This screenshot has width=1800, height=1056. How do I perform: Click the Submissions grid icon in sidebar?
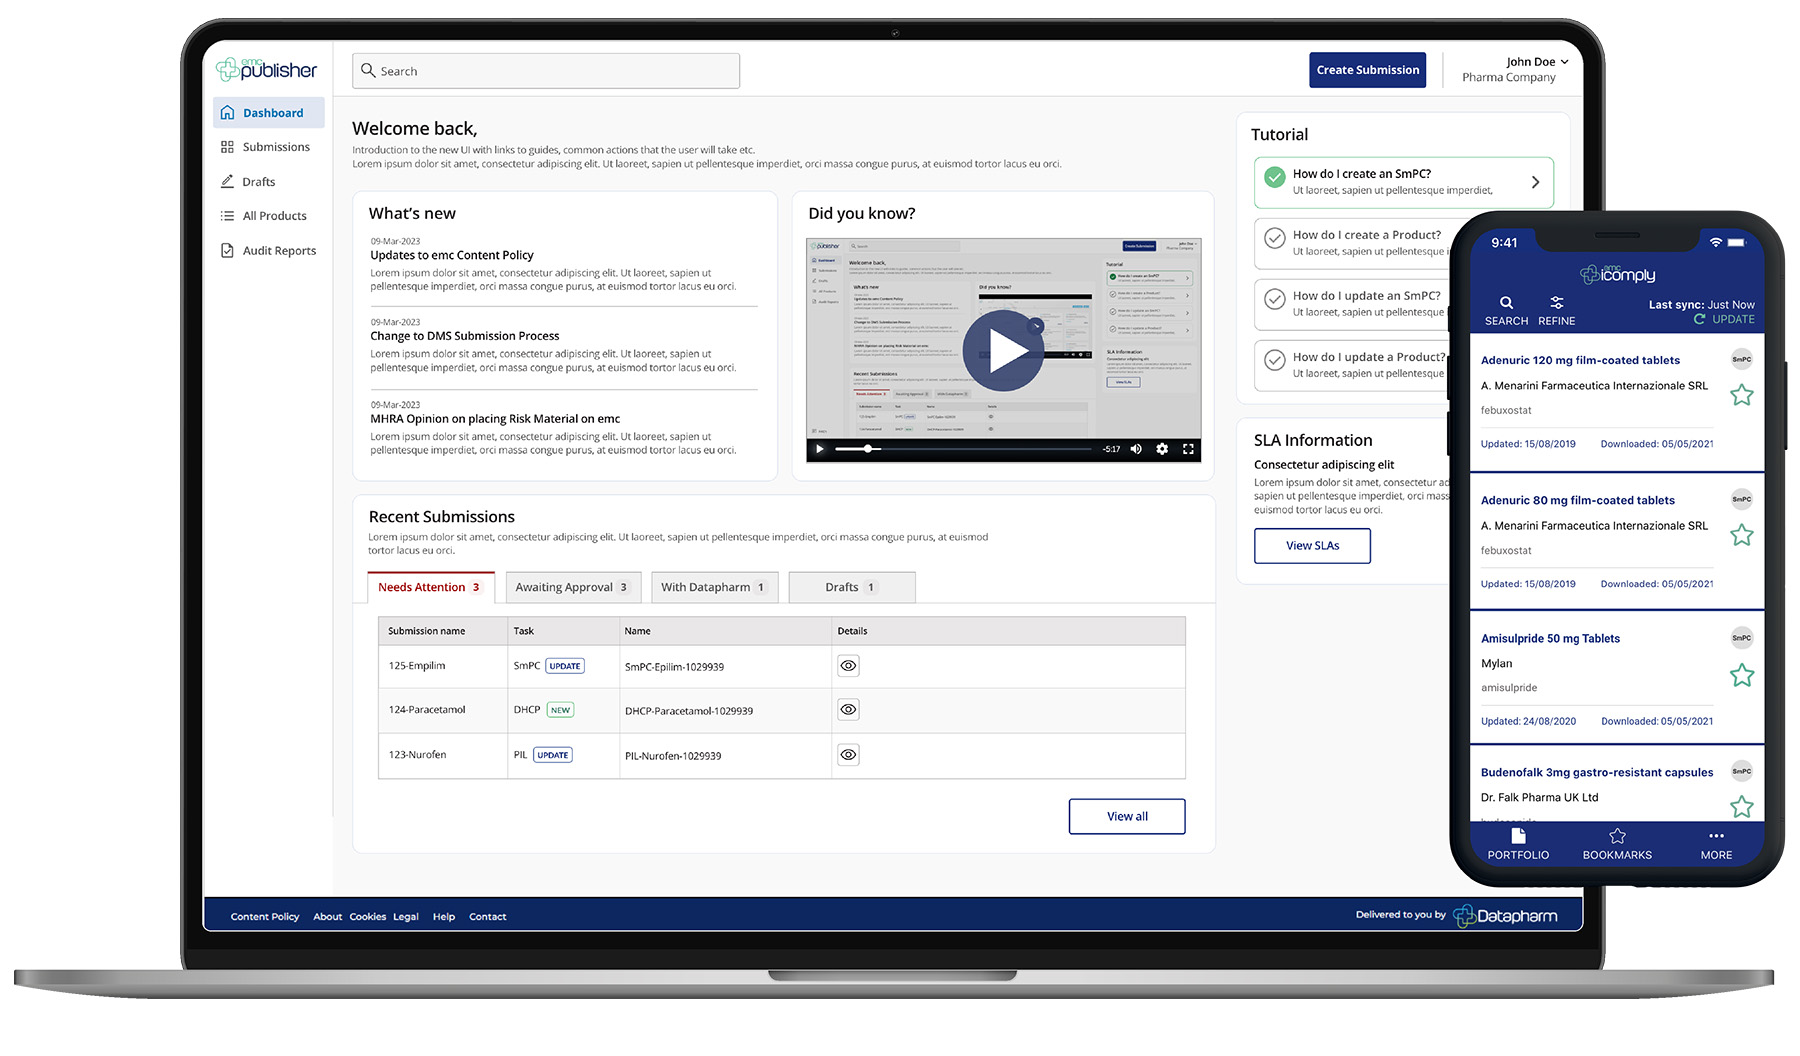[227, 147]
